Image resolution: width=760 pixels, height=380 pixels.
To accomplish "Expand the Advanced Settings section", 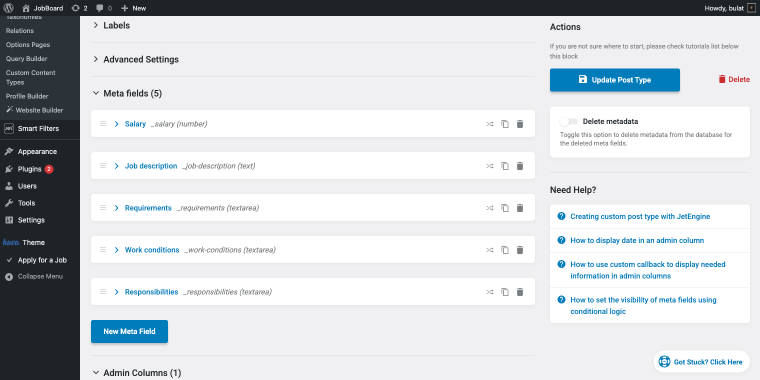I will click(136, 60).
